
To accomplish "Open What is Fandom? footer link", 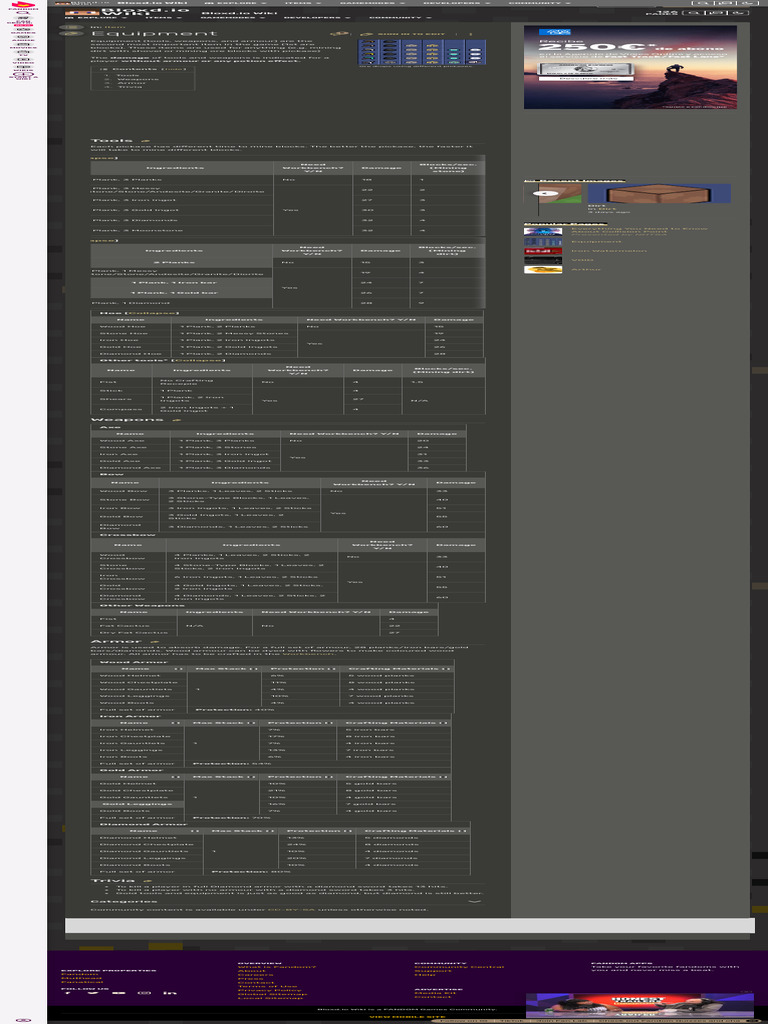I will pyautogui.click(x=277, y=967).
